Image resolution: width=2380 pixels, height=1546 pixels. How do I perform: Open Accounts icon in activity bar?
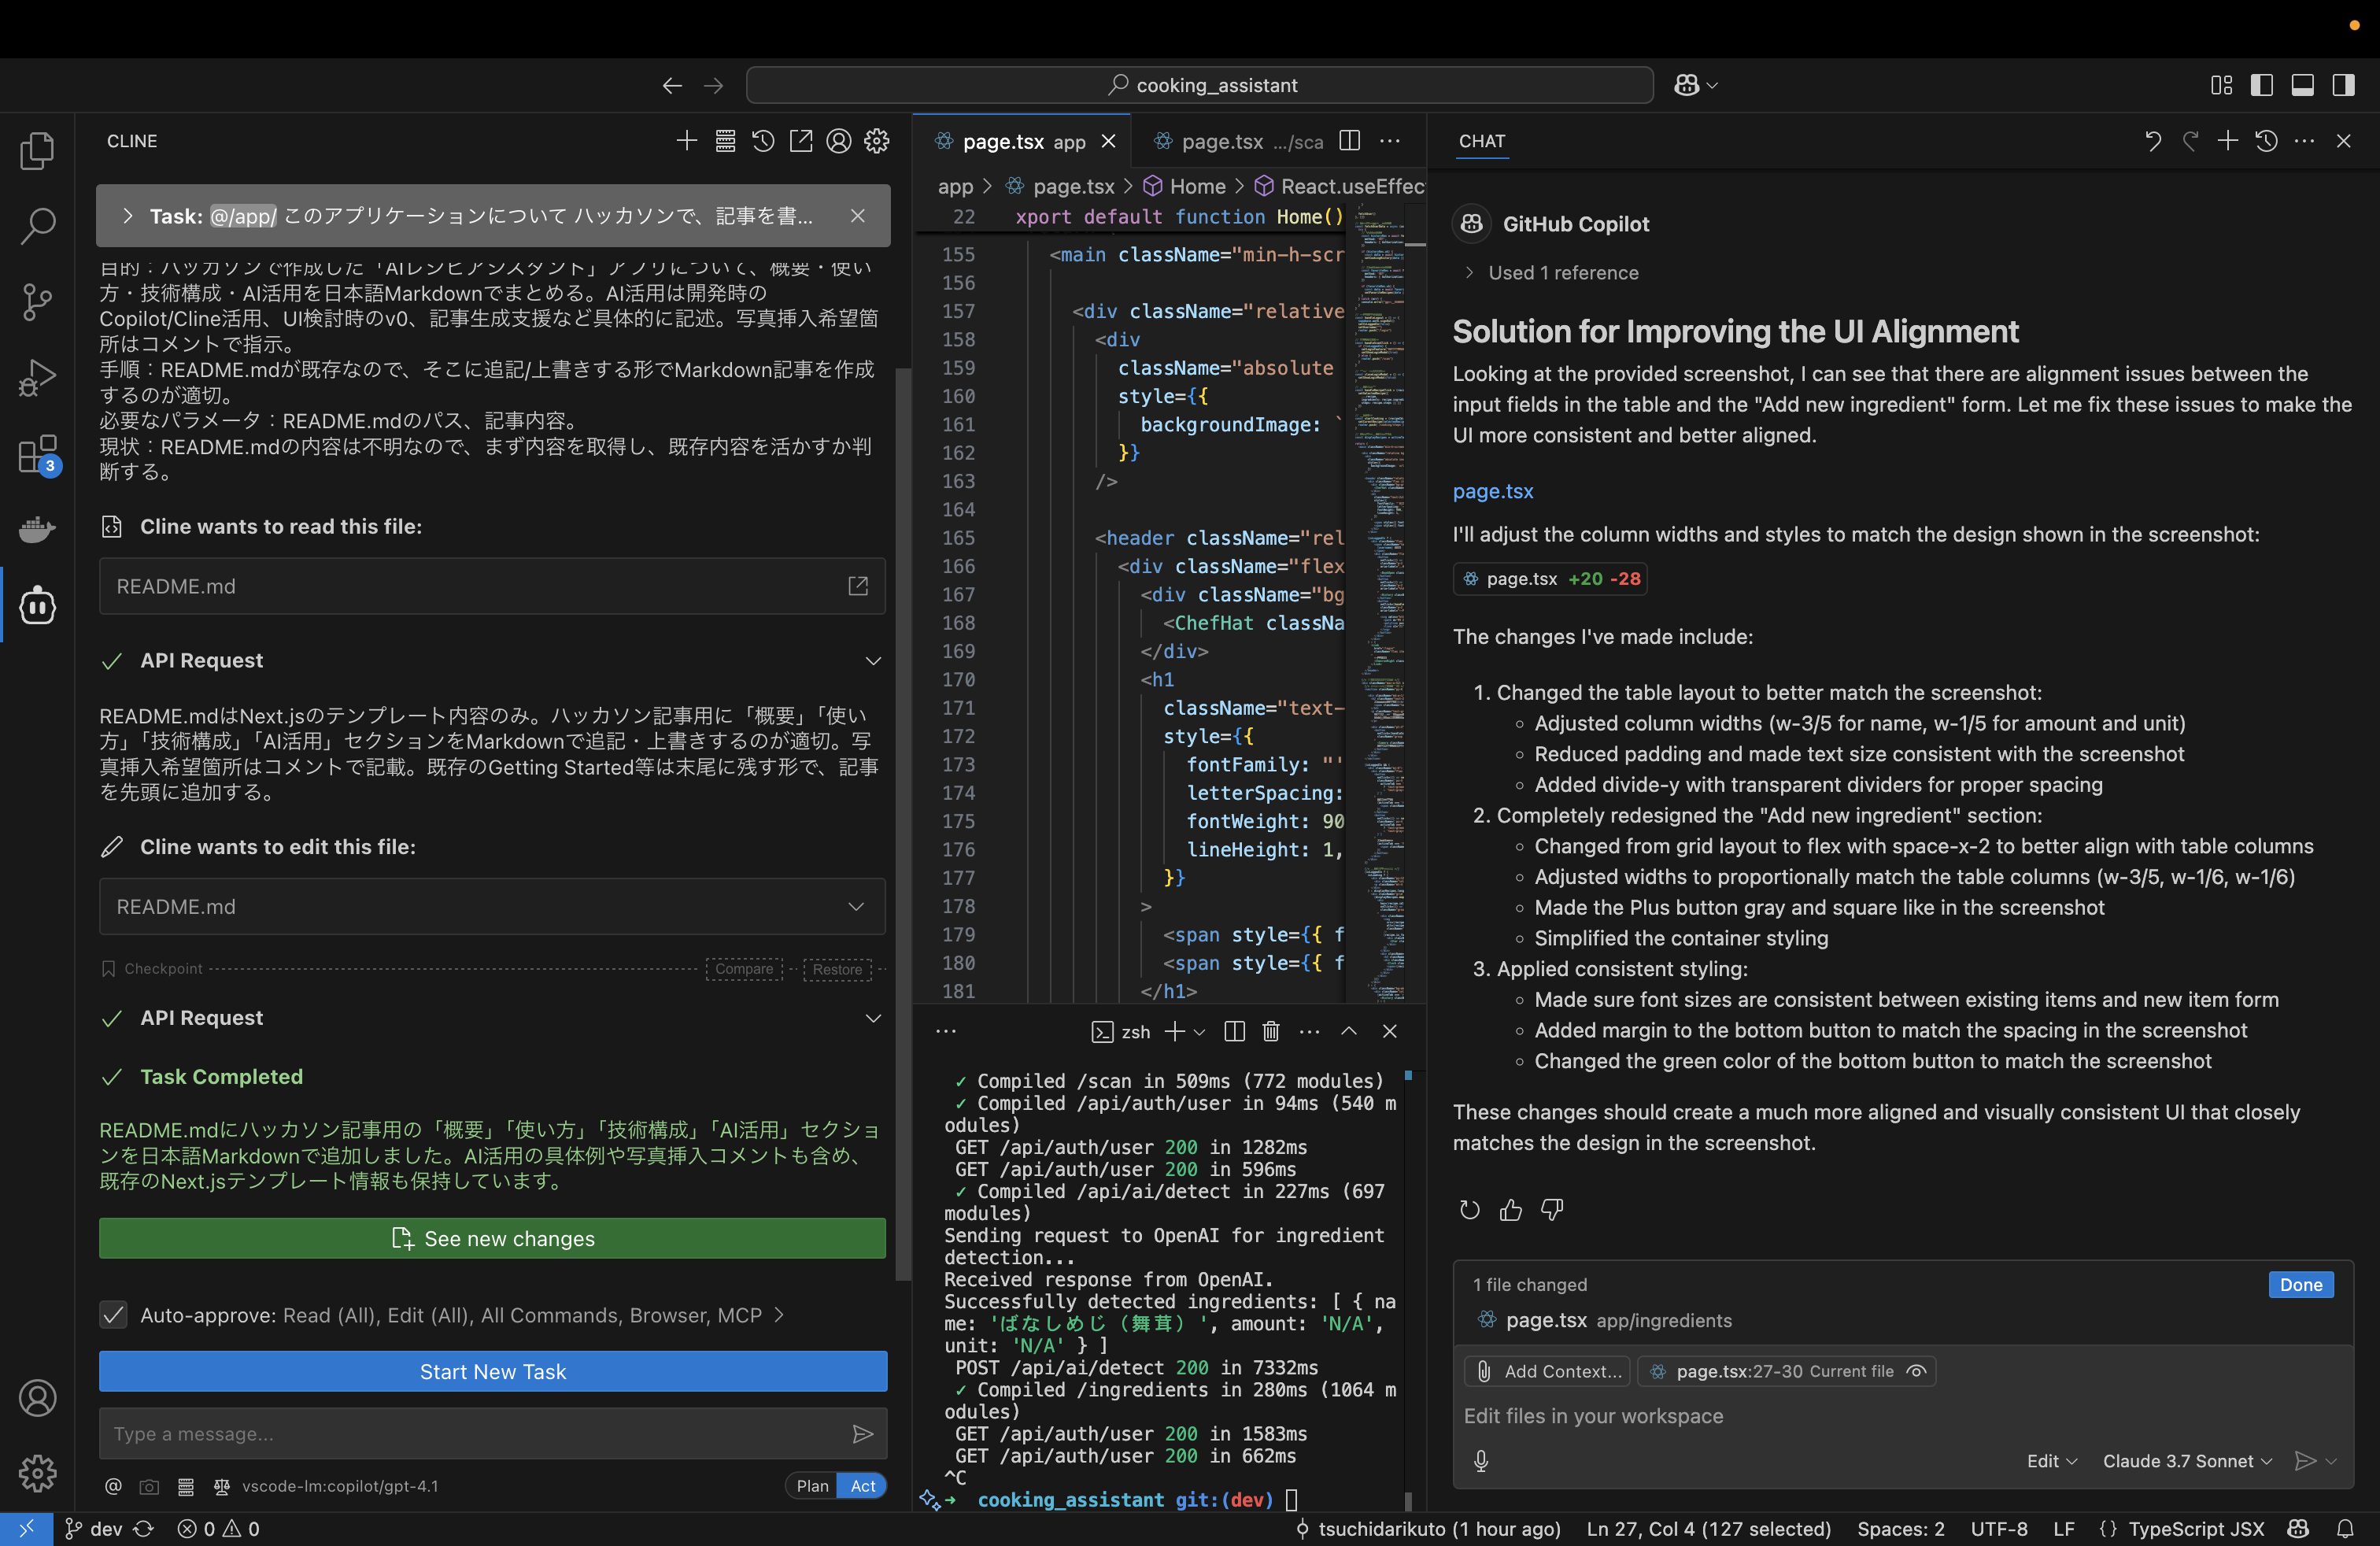tap(37, 1398)
